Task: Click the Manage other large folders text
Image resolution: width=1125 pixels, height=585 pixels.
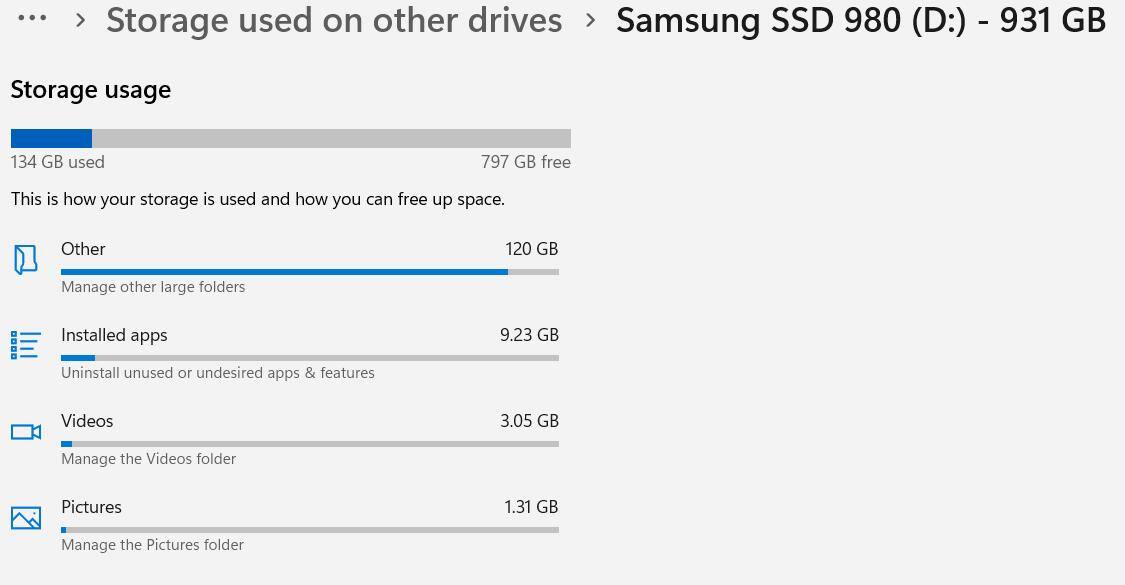Action: (x=153, y=287)
